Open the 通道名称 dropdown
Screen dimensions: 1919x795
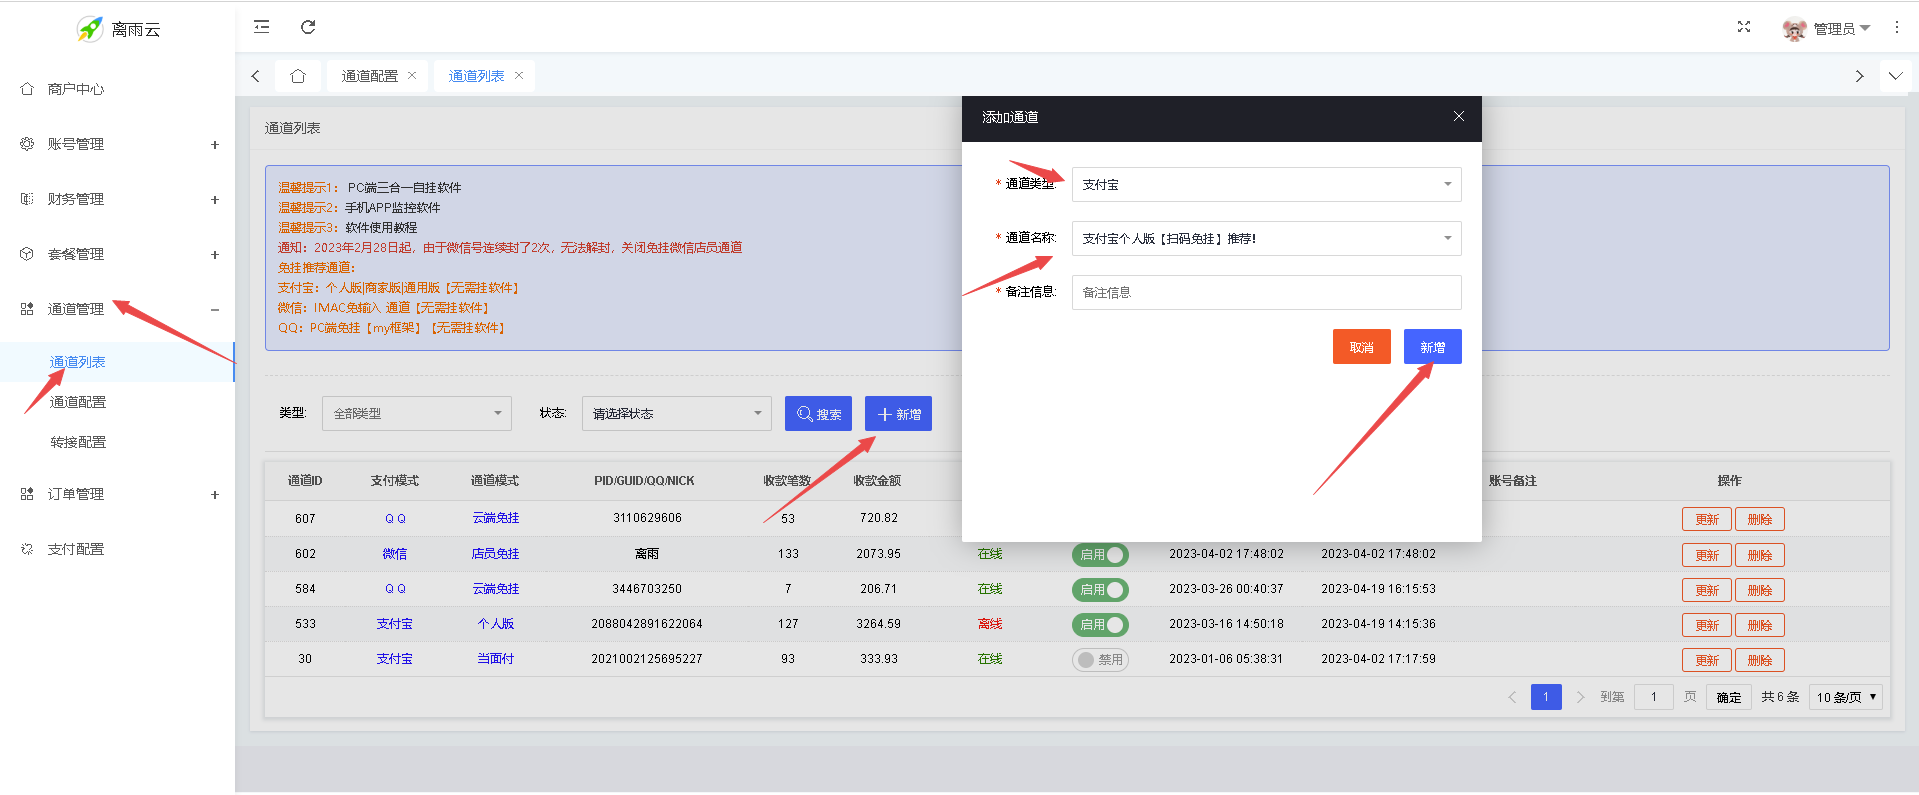pos(1266,238)
